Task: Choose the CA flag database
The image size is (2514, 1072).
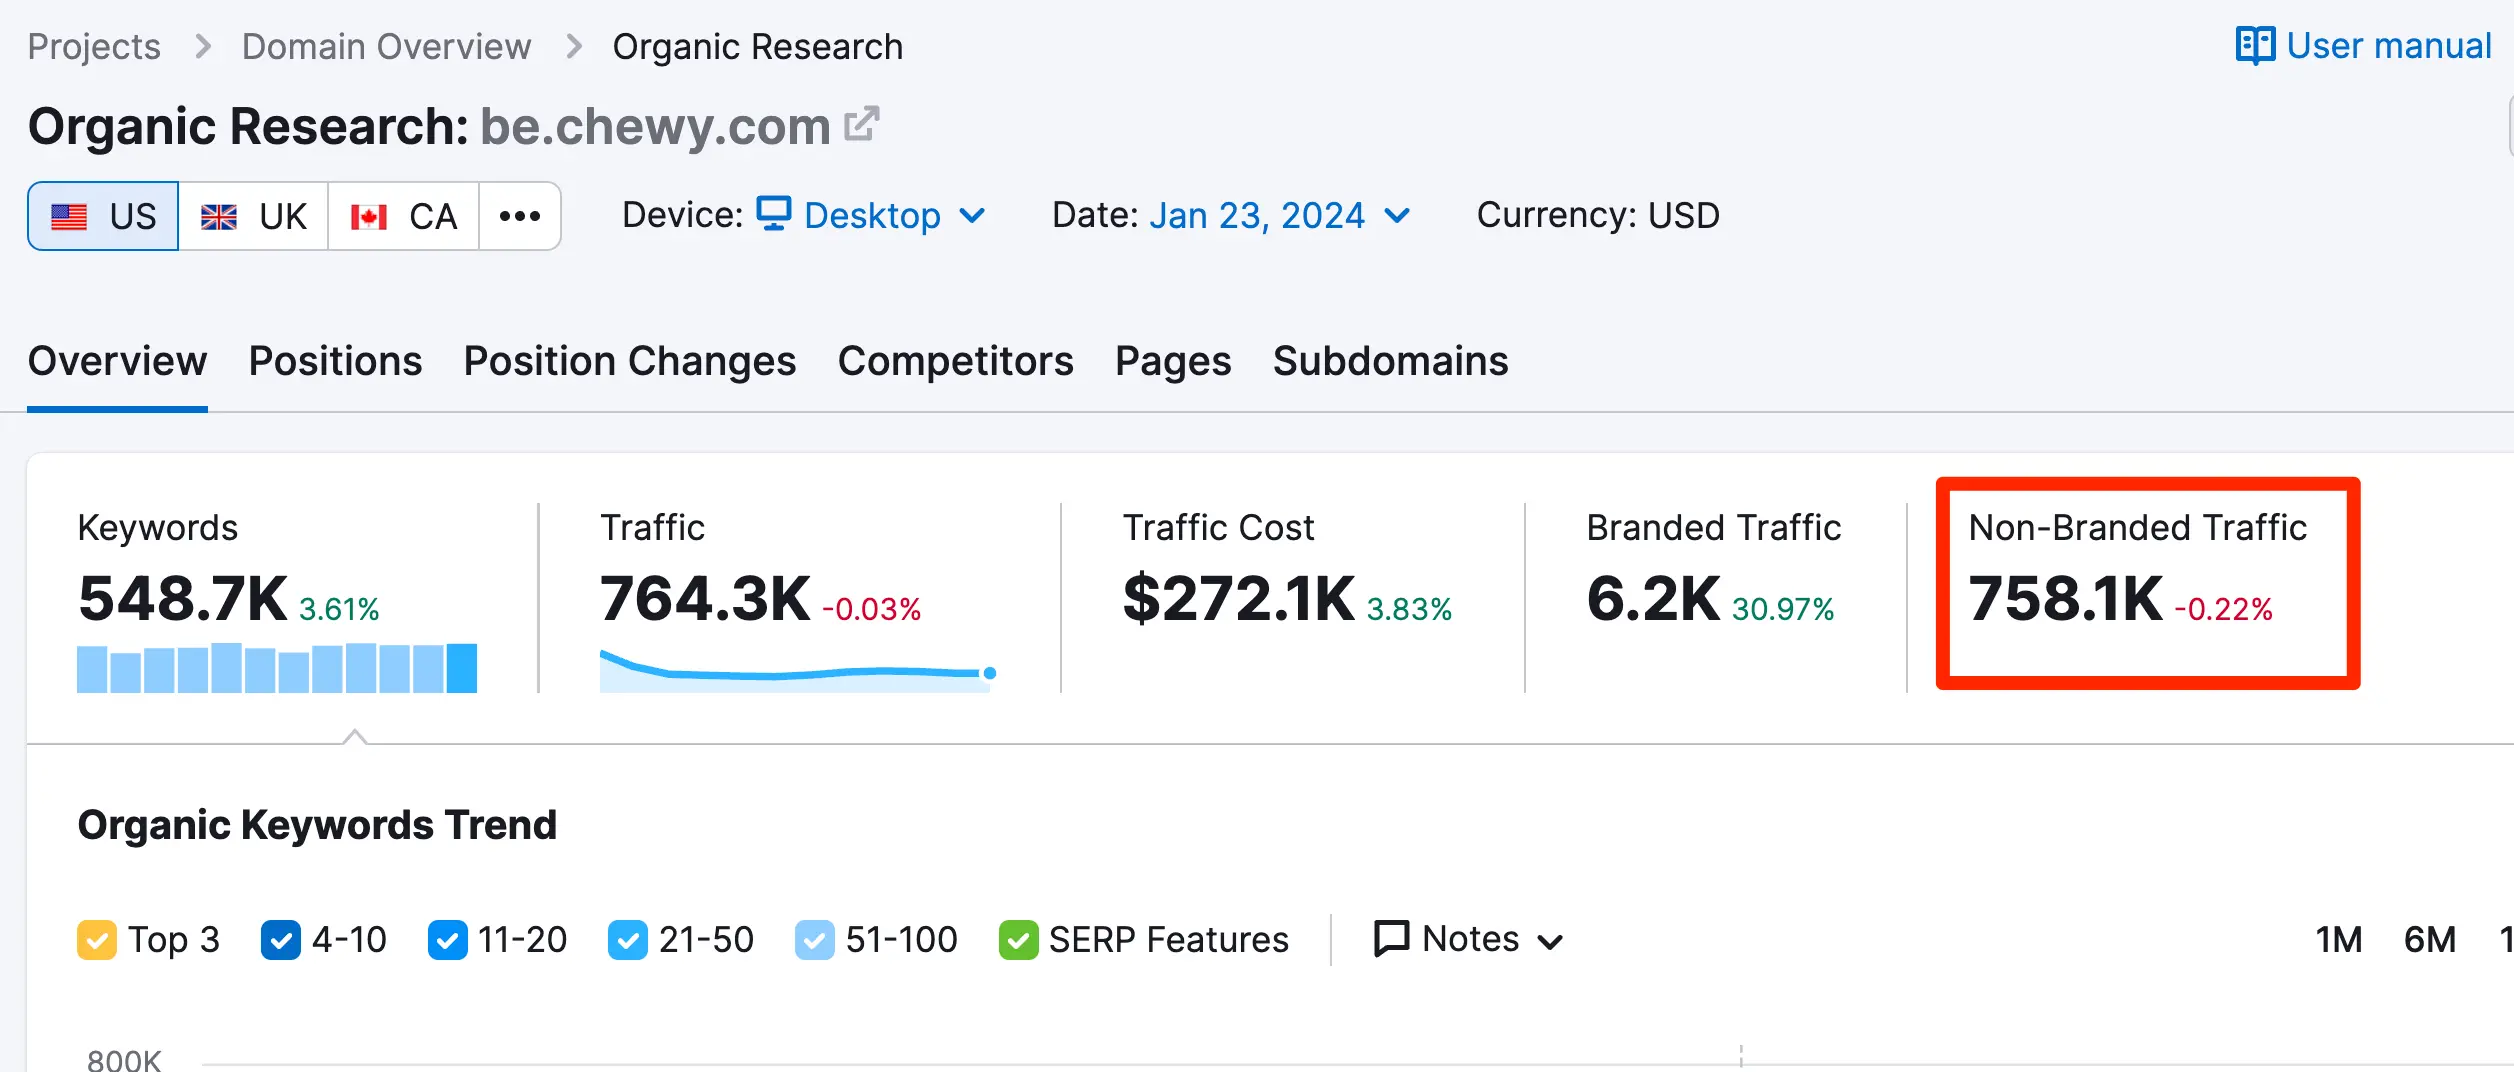Action: coord(403,216)
